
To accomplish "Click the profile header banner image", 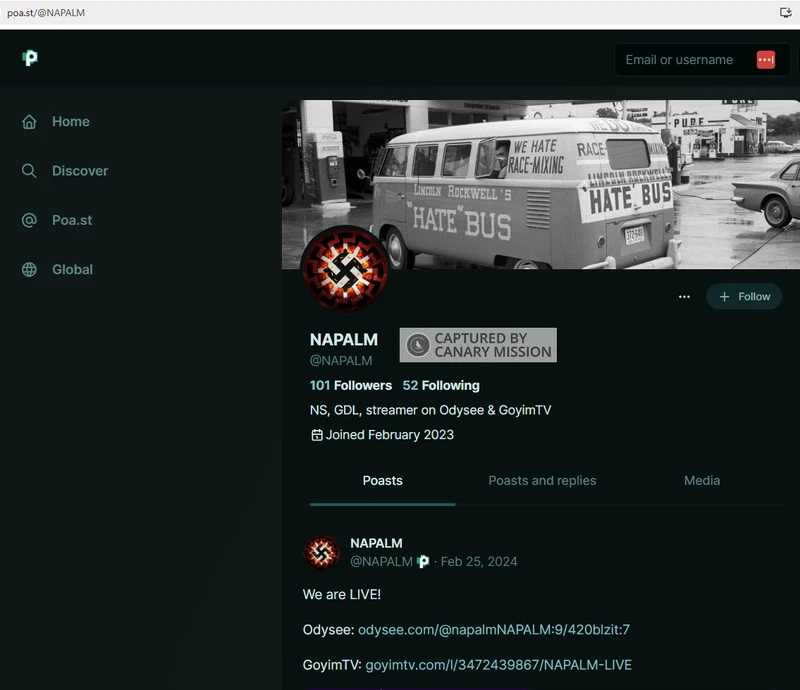I will [541, 184].
